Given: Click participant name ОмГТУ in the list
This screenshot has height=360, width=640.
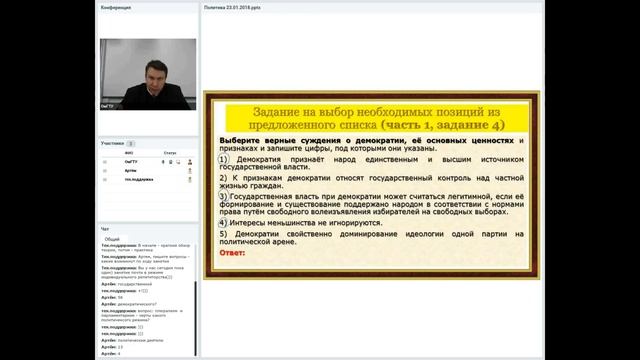Looking at the screenshot, I should pos(131,162).
